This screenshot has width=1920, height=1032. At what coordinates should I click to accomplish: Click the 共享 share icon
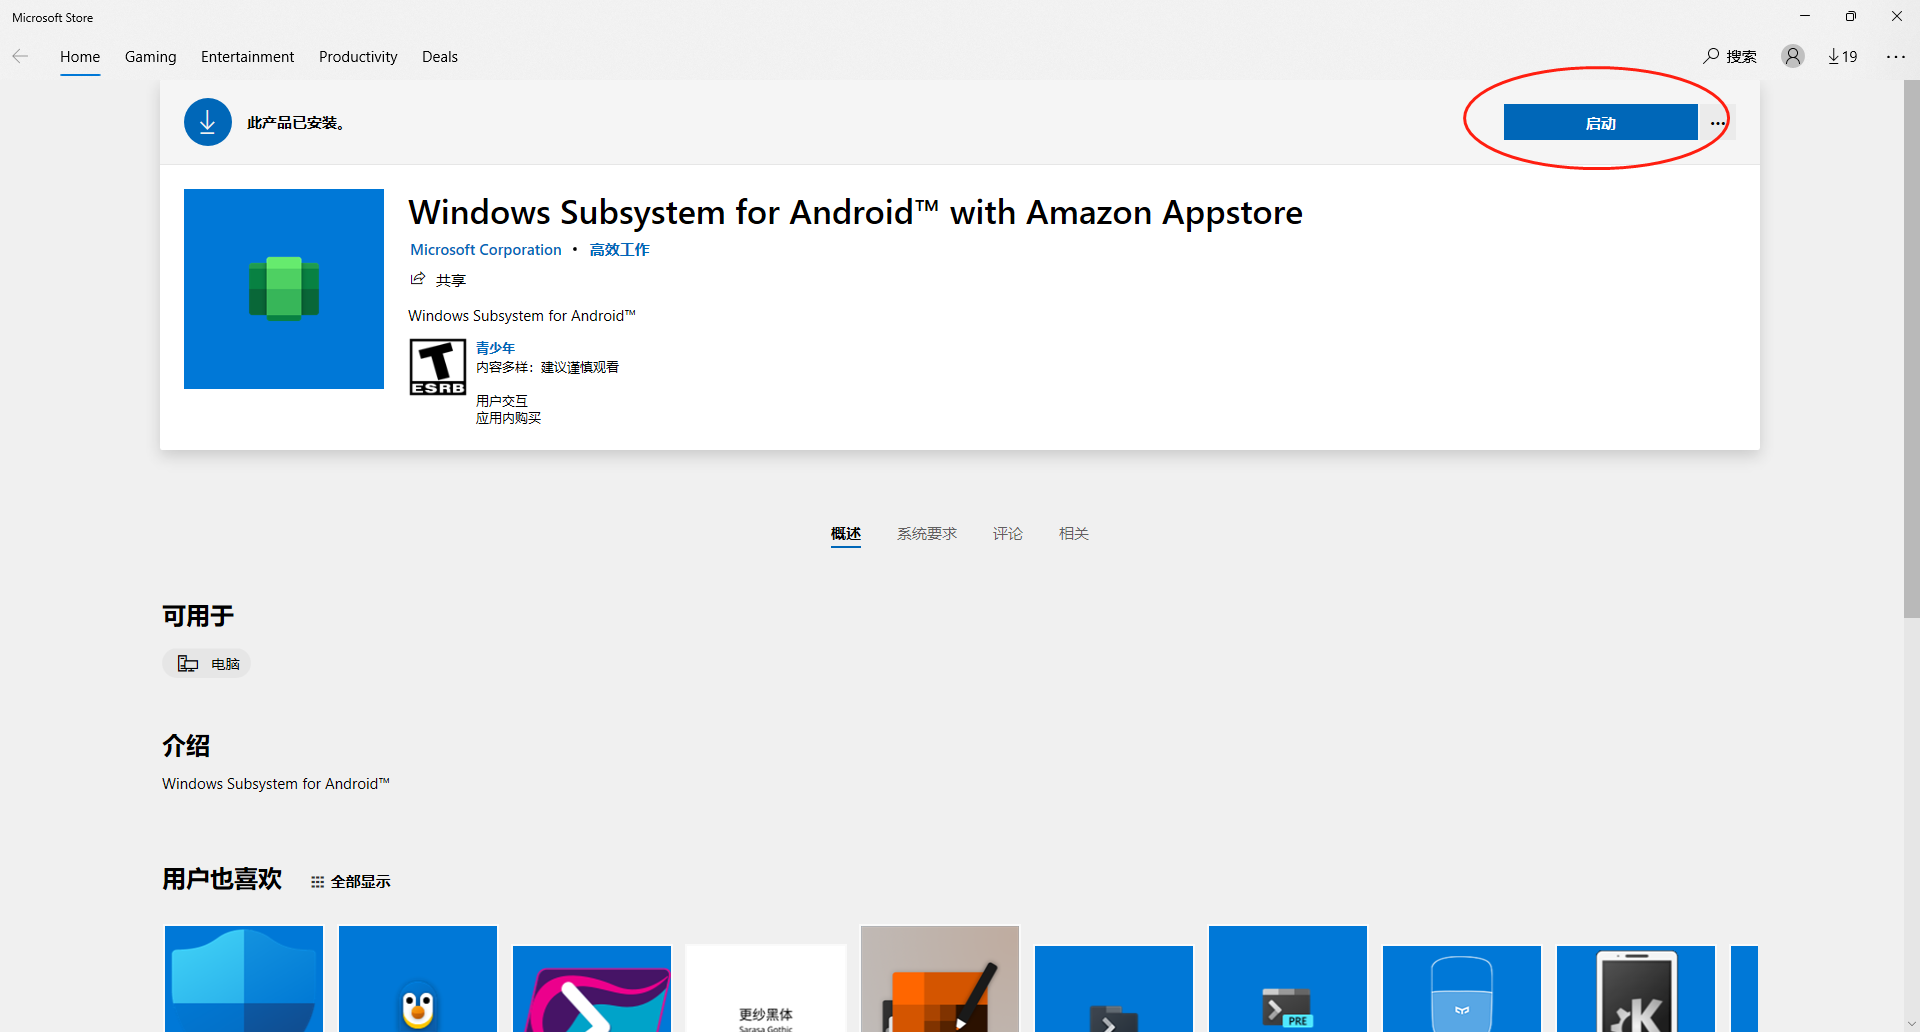(418, 279)
